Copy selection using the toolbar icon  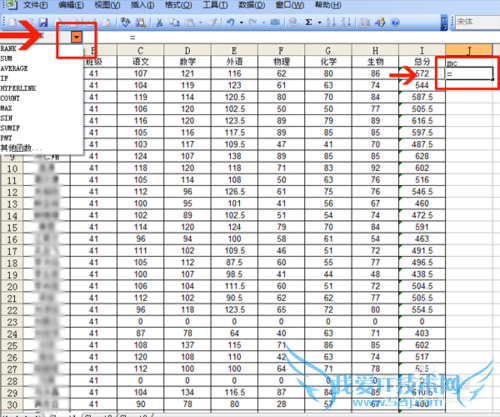[174, 22]
